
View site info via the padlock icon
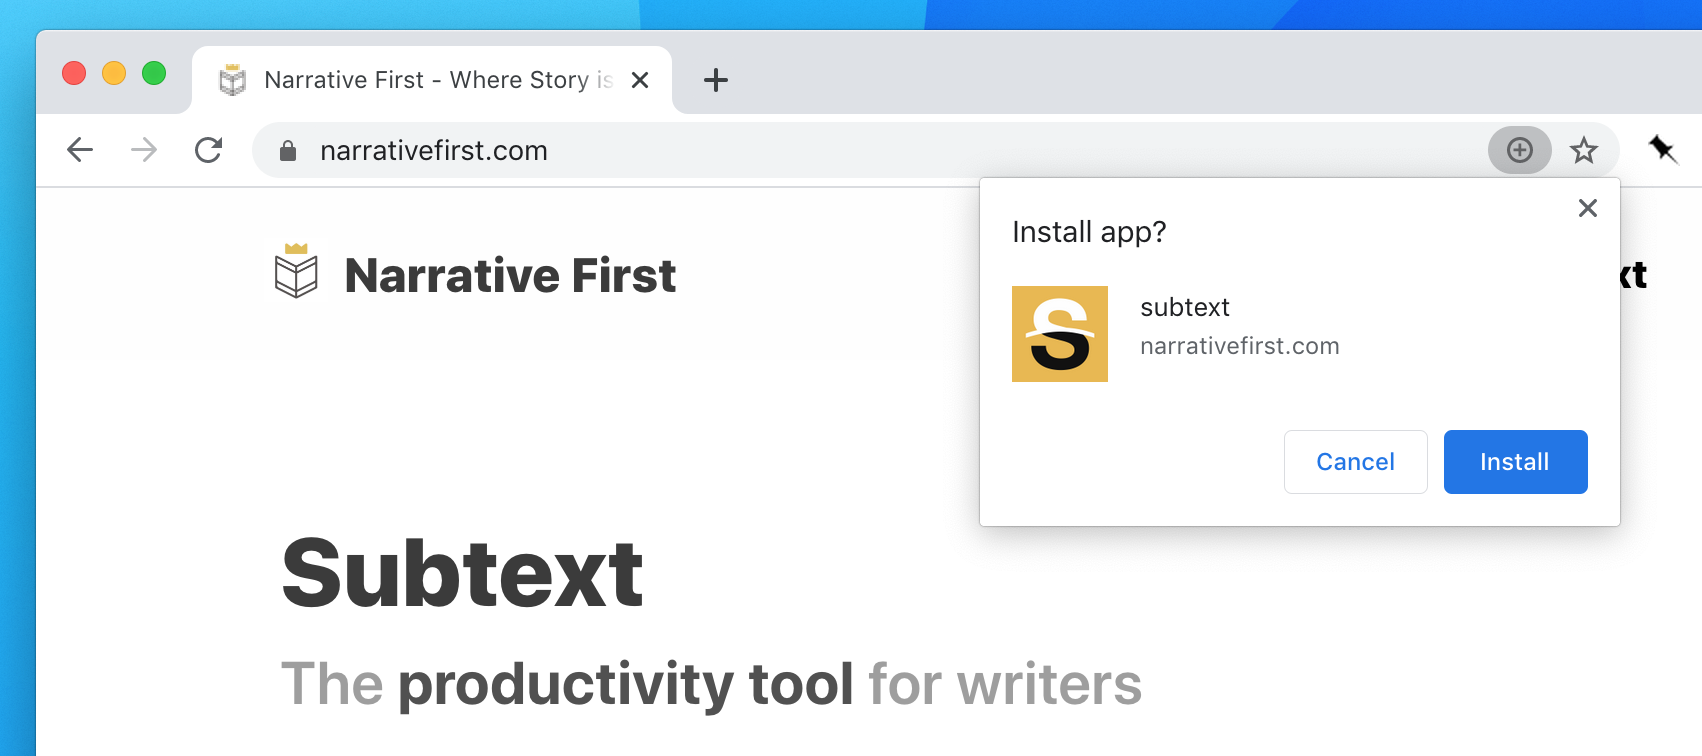(288, 151)
